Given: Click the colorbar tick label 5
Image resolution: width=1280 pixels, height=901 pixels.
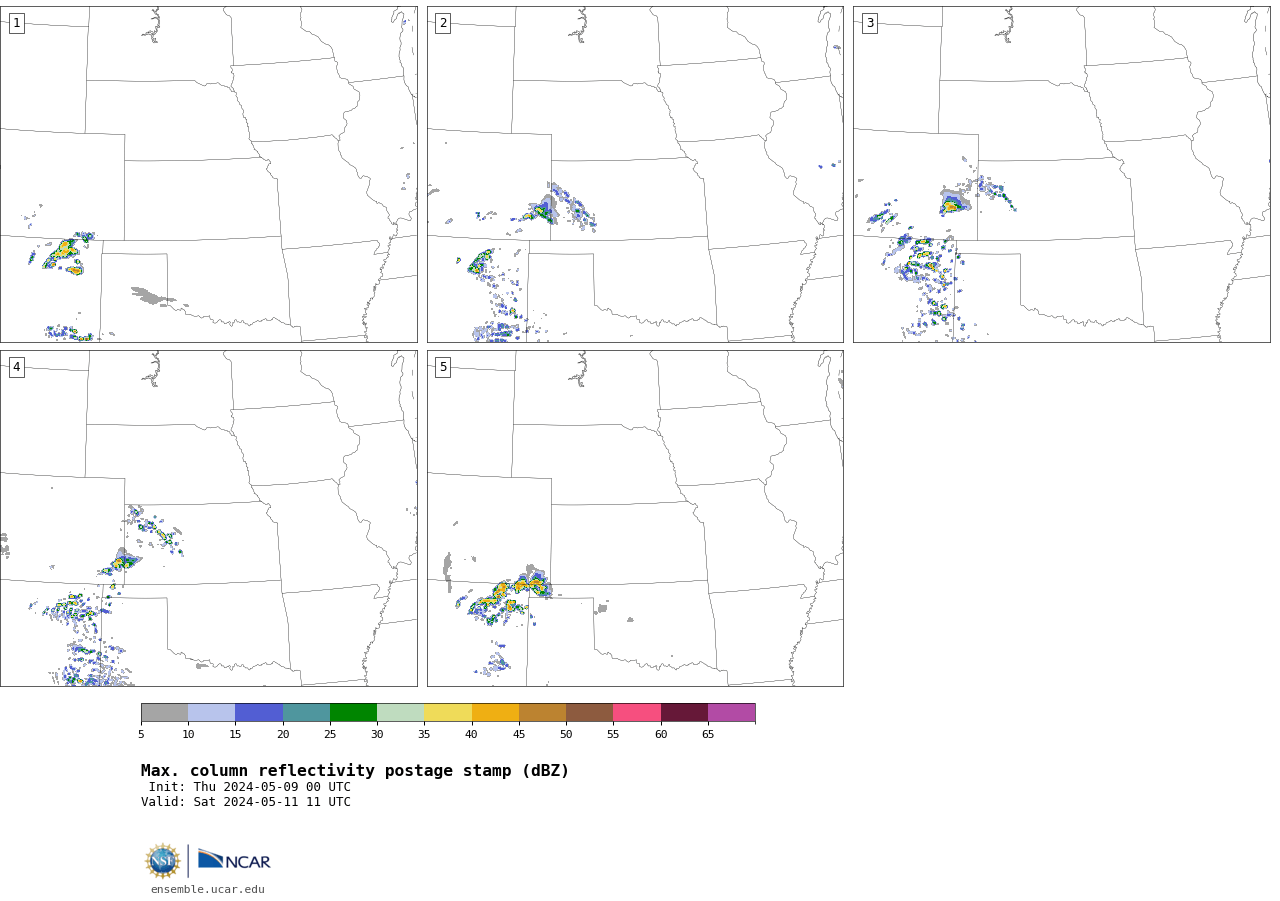Looking at the screenshot, I should (x=141, y=734).
